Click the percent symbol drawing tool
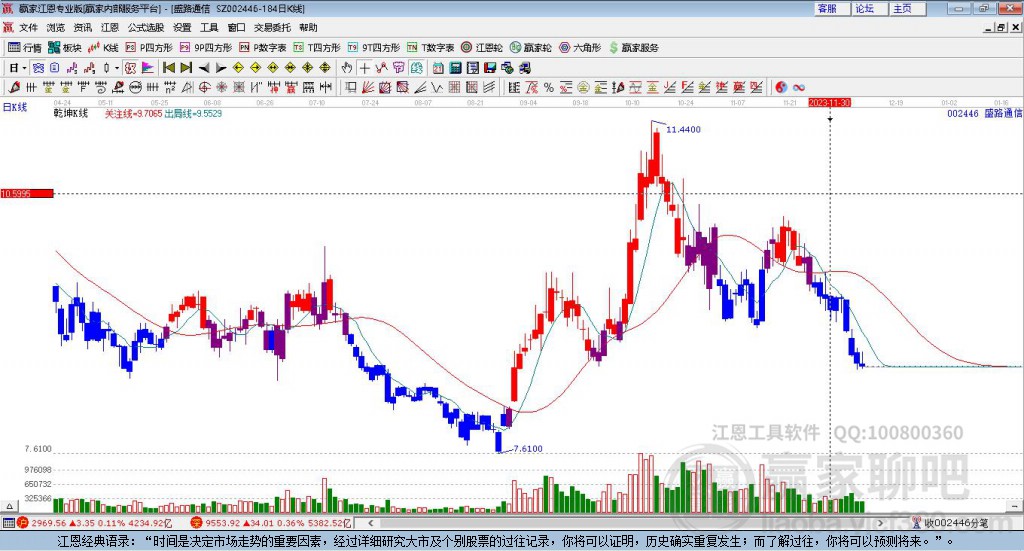 [x=549, y=87]
